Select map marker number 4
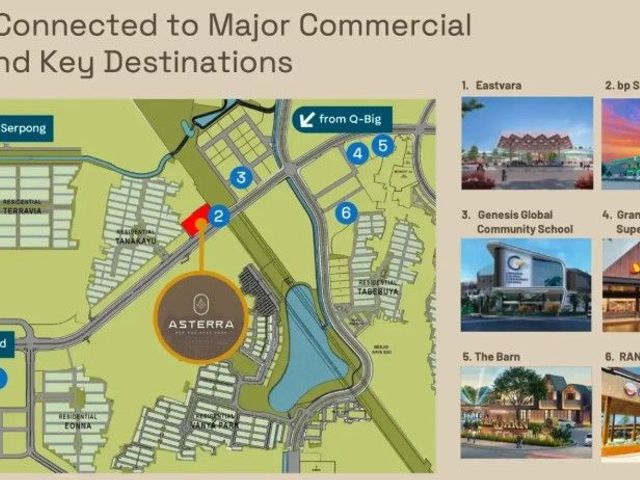 358,154
